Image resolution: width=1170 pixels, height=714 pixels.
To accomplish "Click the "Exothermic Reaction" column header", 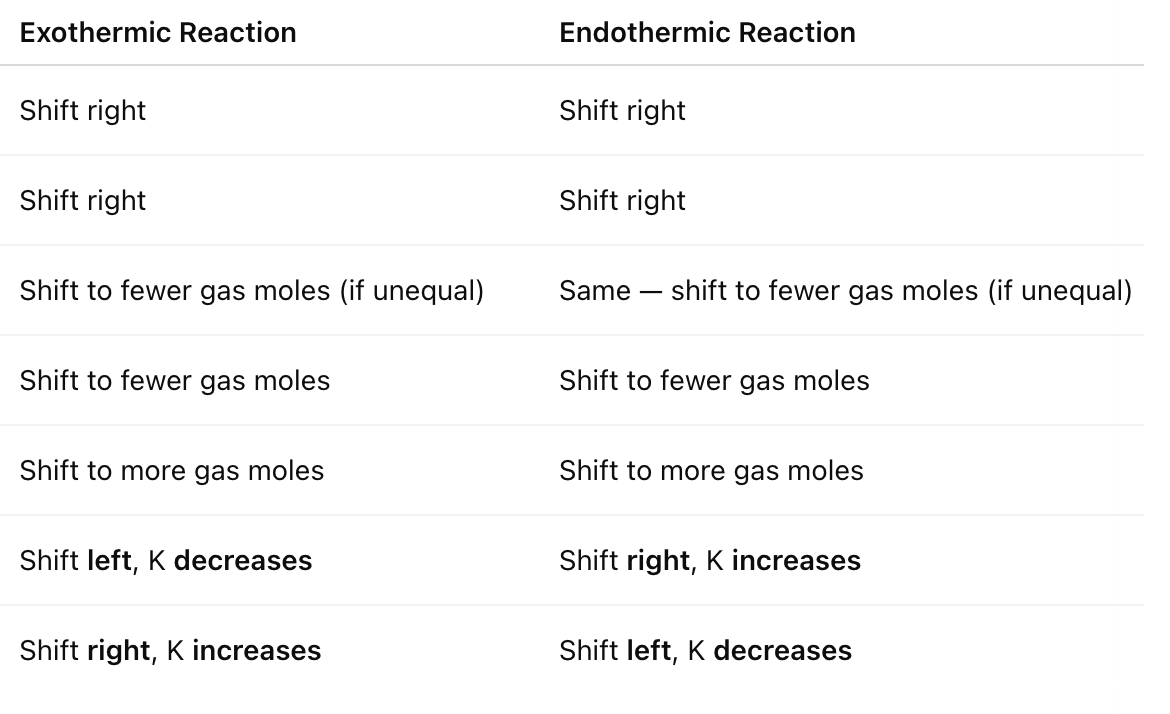I will click(158, 32).
